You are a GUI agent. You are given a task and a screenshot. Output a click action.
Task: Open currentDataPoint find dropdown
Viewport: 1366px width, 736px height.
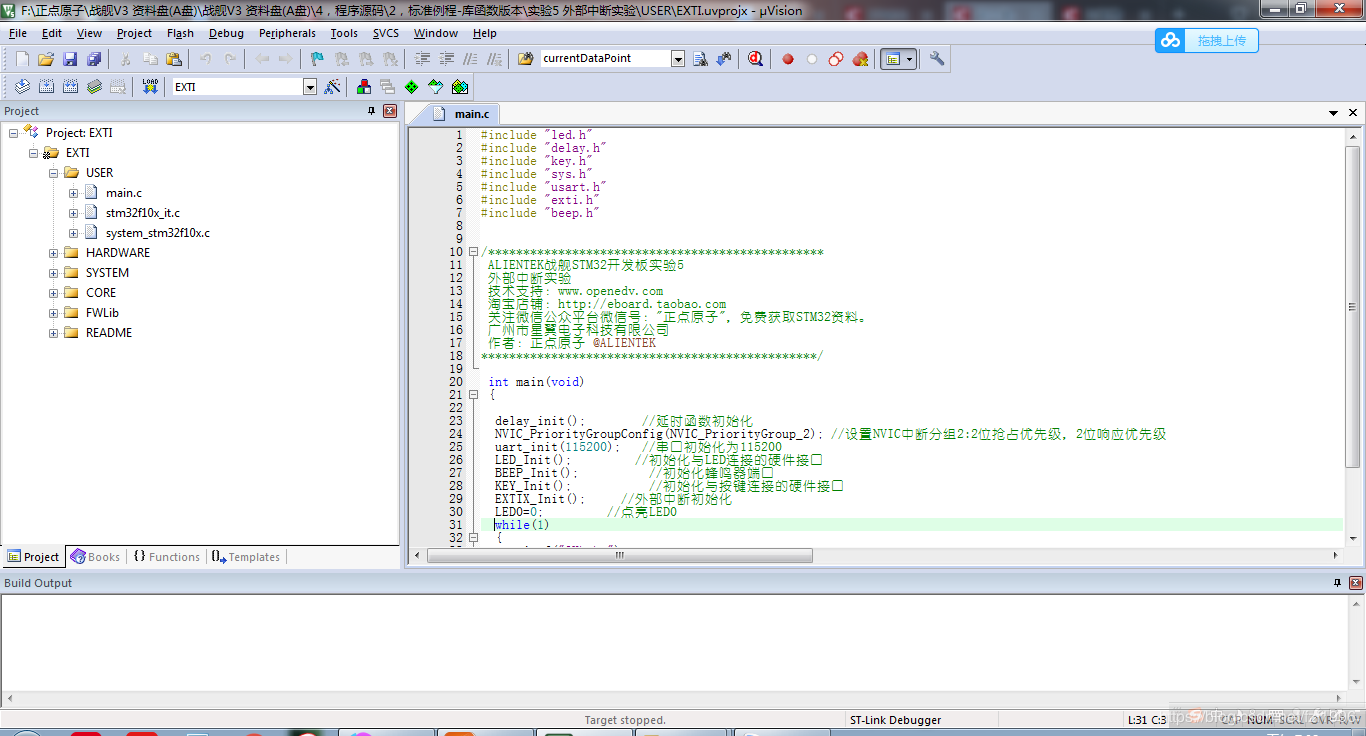(677, 59)
